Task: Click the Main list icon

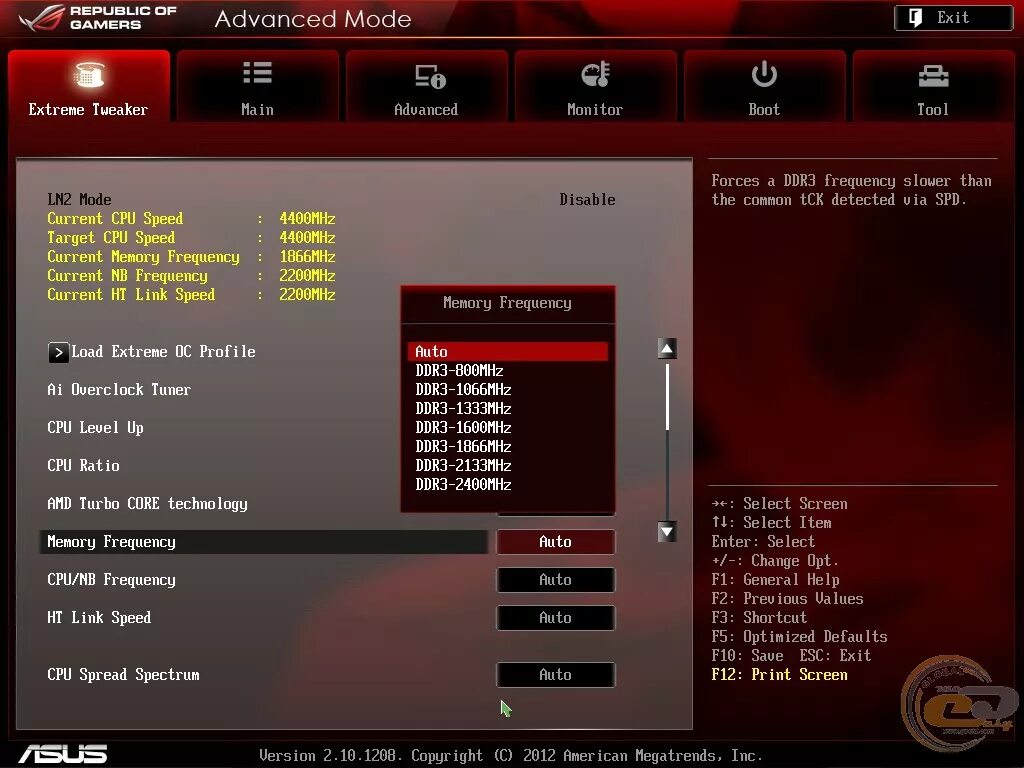Action: point(257,72)
